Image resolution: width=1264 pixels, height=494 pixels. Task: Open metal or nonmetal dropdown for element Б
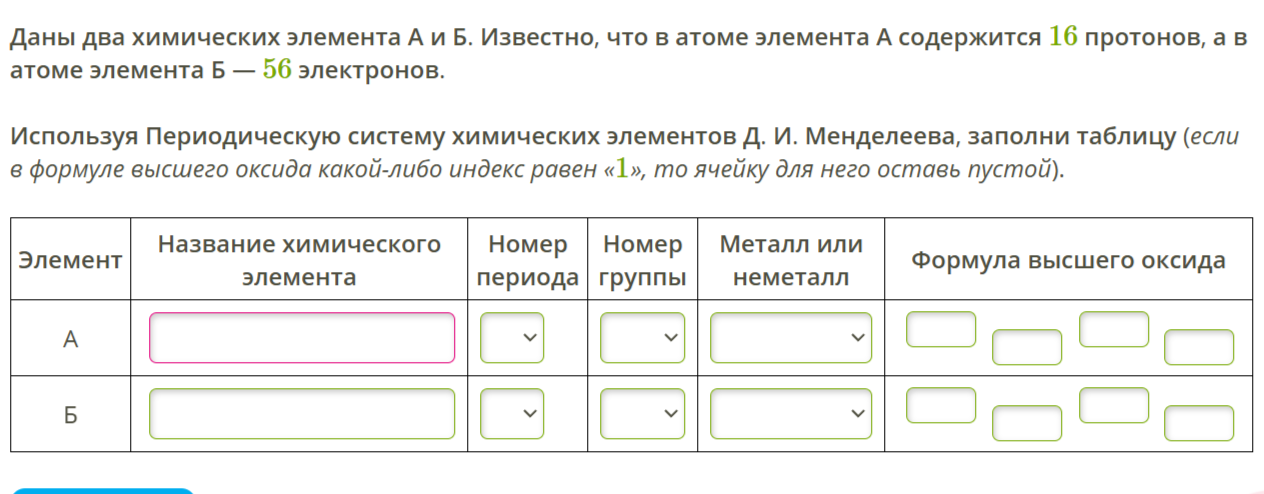(x=791, y=414)
